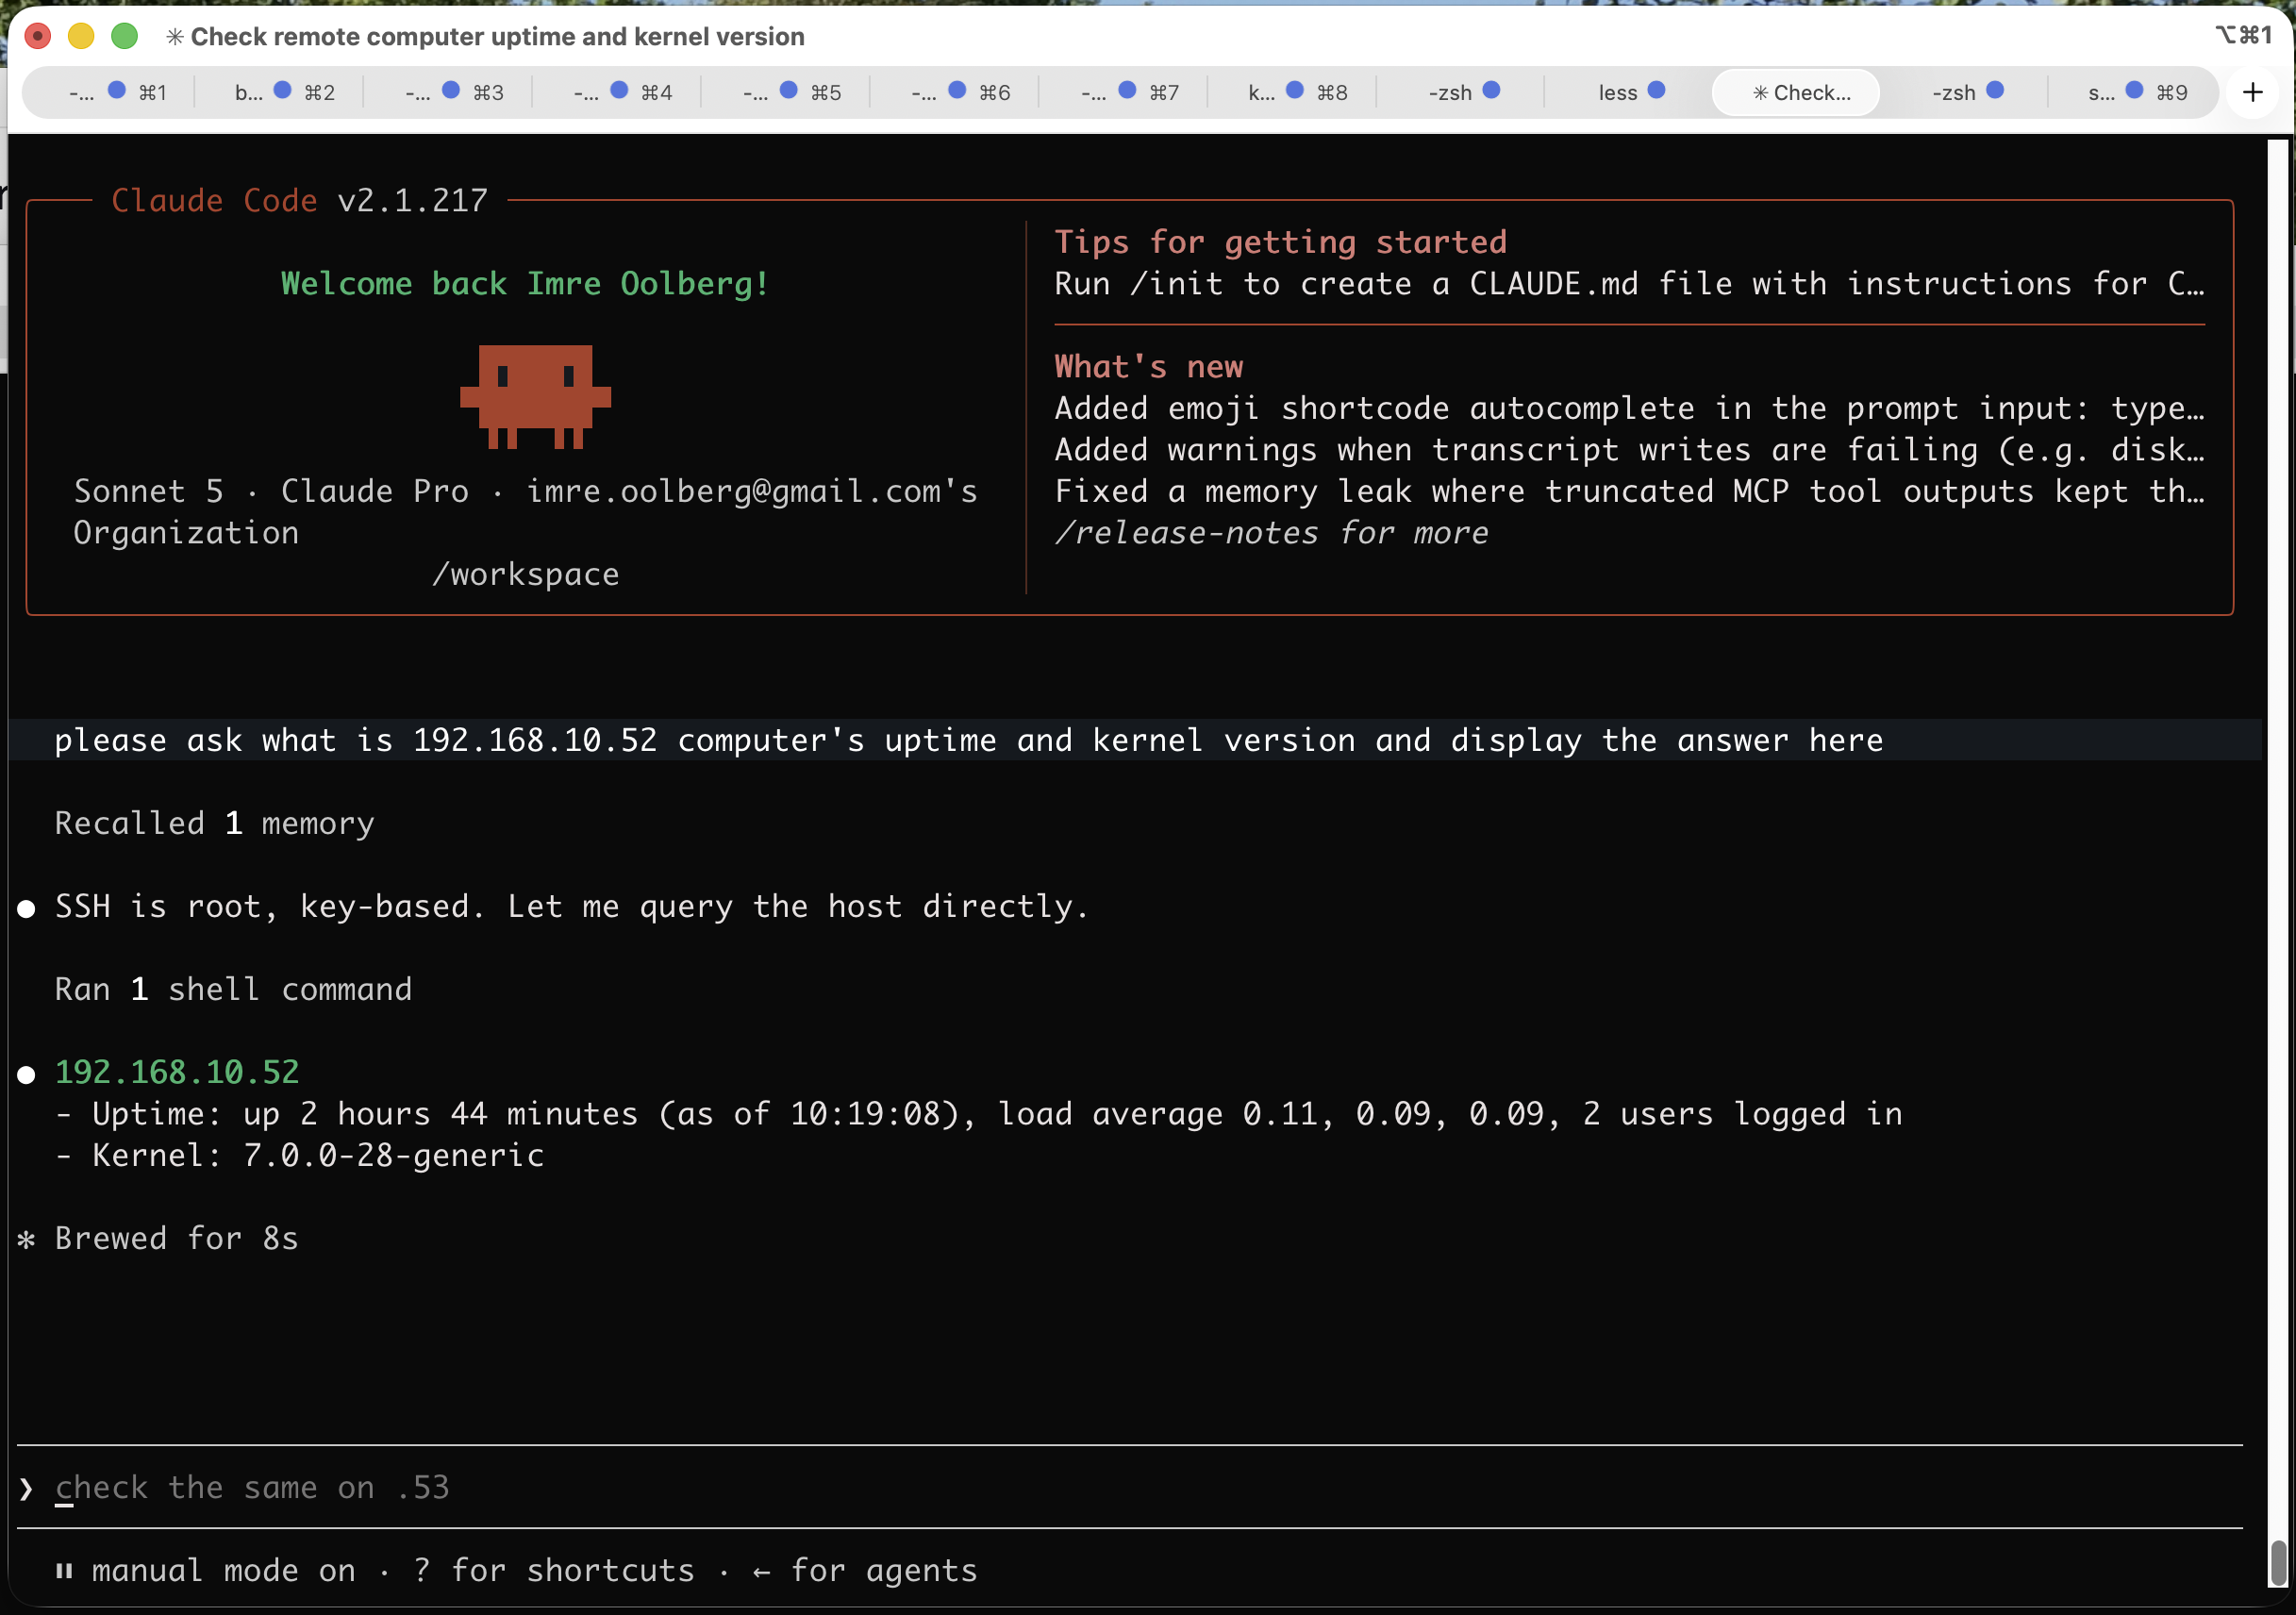Open a new tab with the plus button
Screen dimensions: 2296x1615
pyautogui.click(x=2252, y=92)
